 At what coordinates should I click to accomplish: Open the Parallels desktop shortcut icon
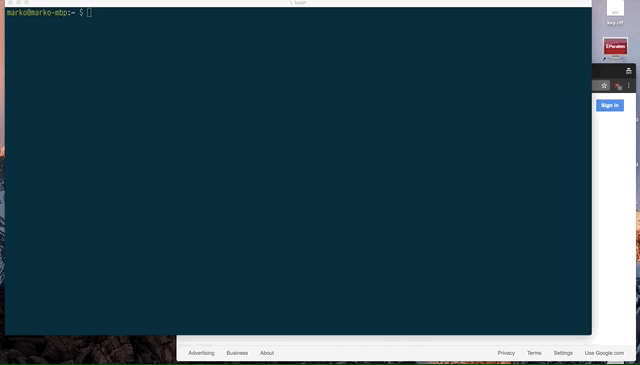615,47
